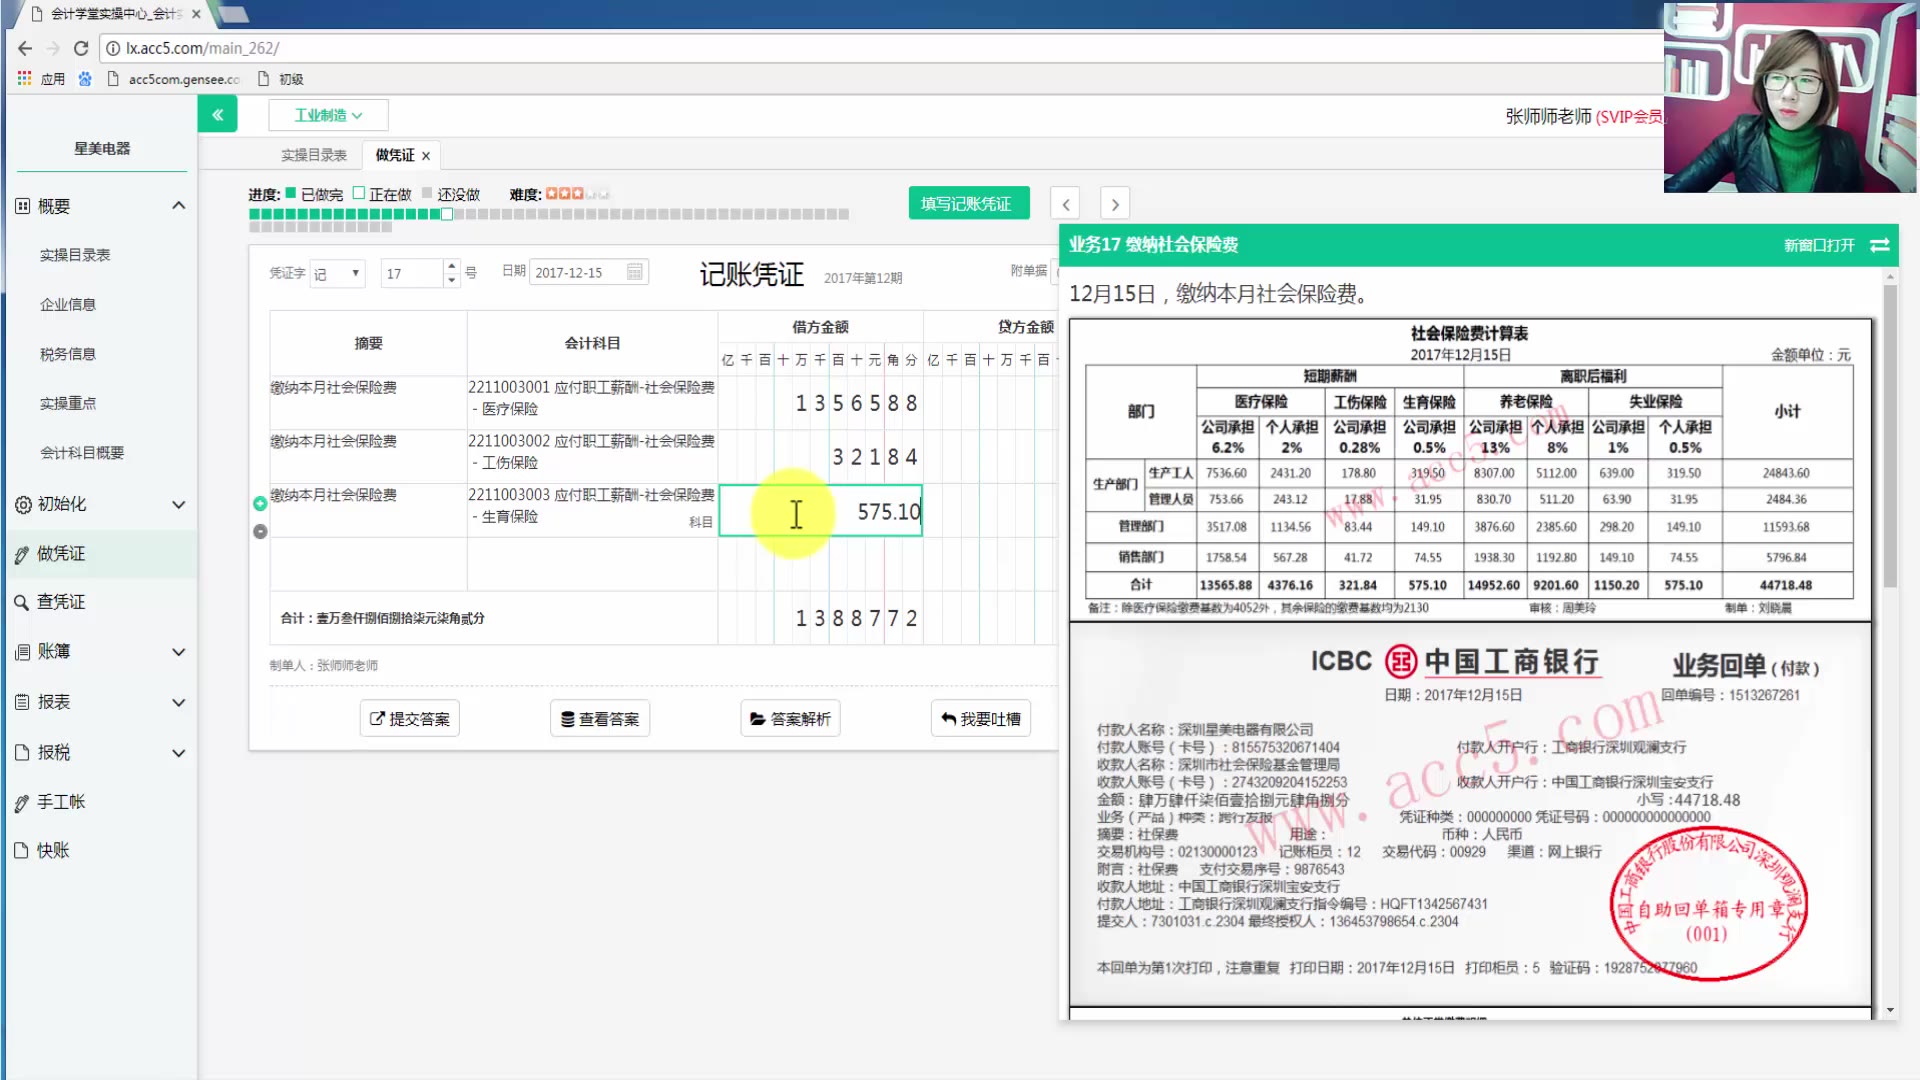Click the 提交答案 button
The height and width of the screenshot is (1080, 1920).
409,719
